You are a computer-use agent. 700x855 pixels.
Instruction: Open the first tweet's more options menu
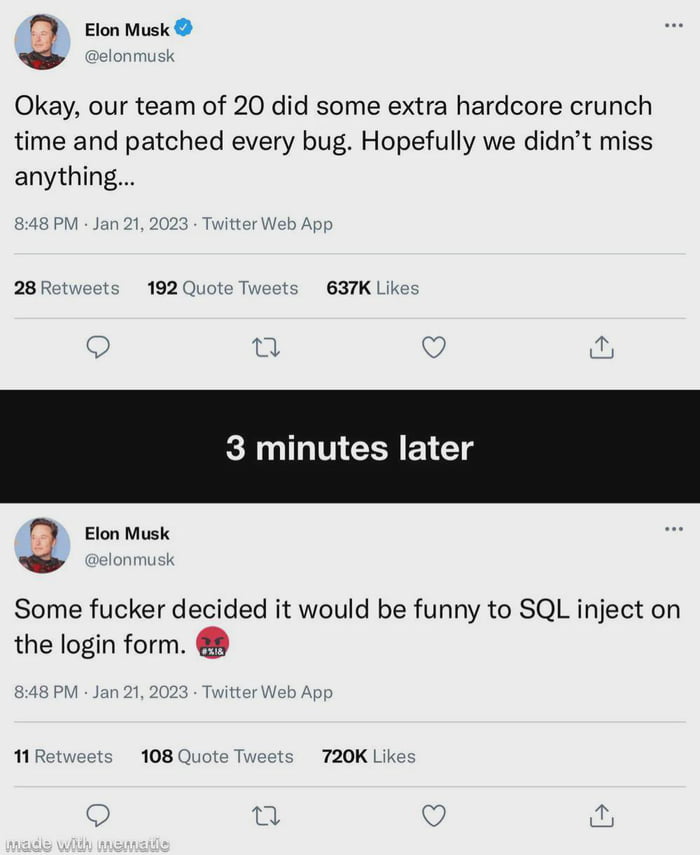click(673, 24)
